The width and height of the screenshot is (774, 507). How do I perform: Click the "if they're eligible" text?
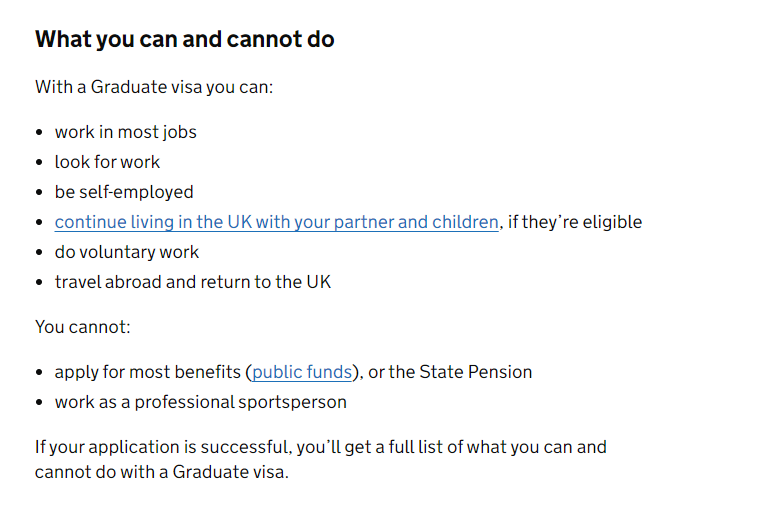pyautogui.click(x=575, y=222)
